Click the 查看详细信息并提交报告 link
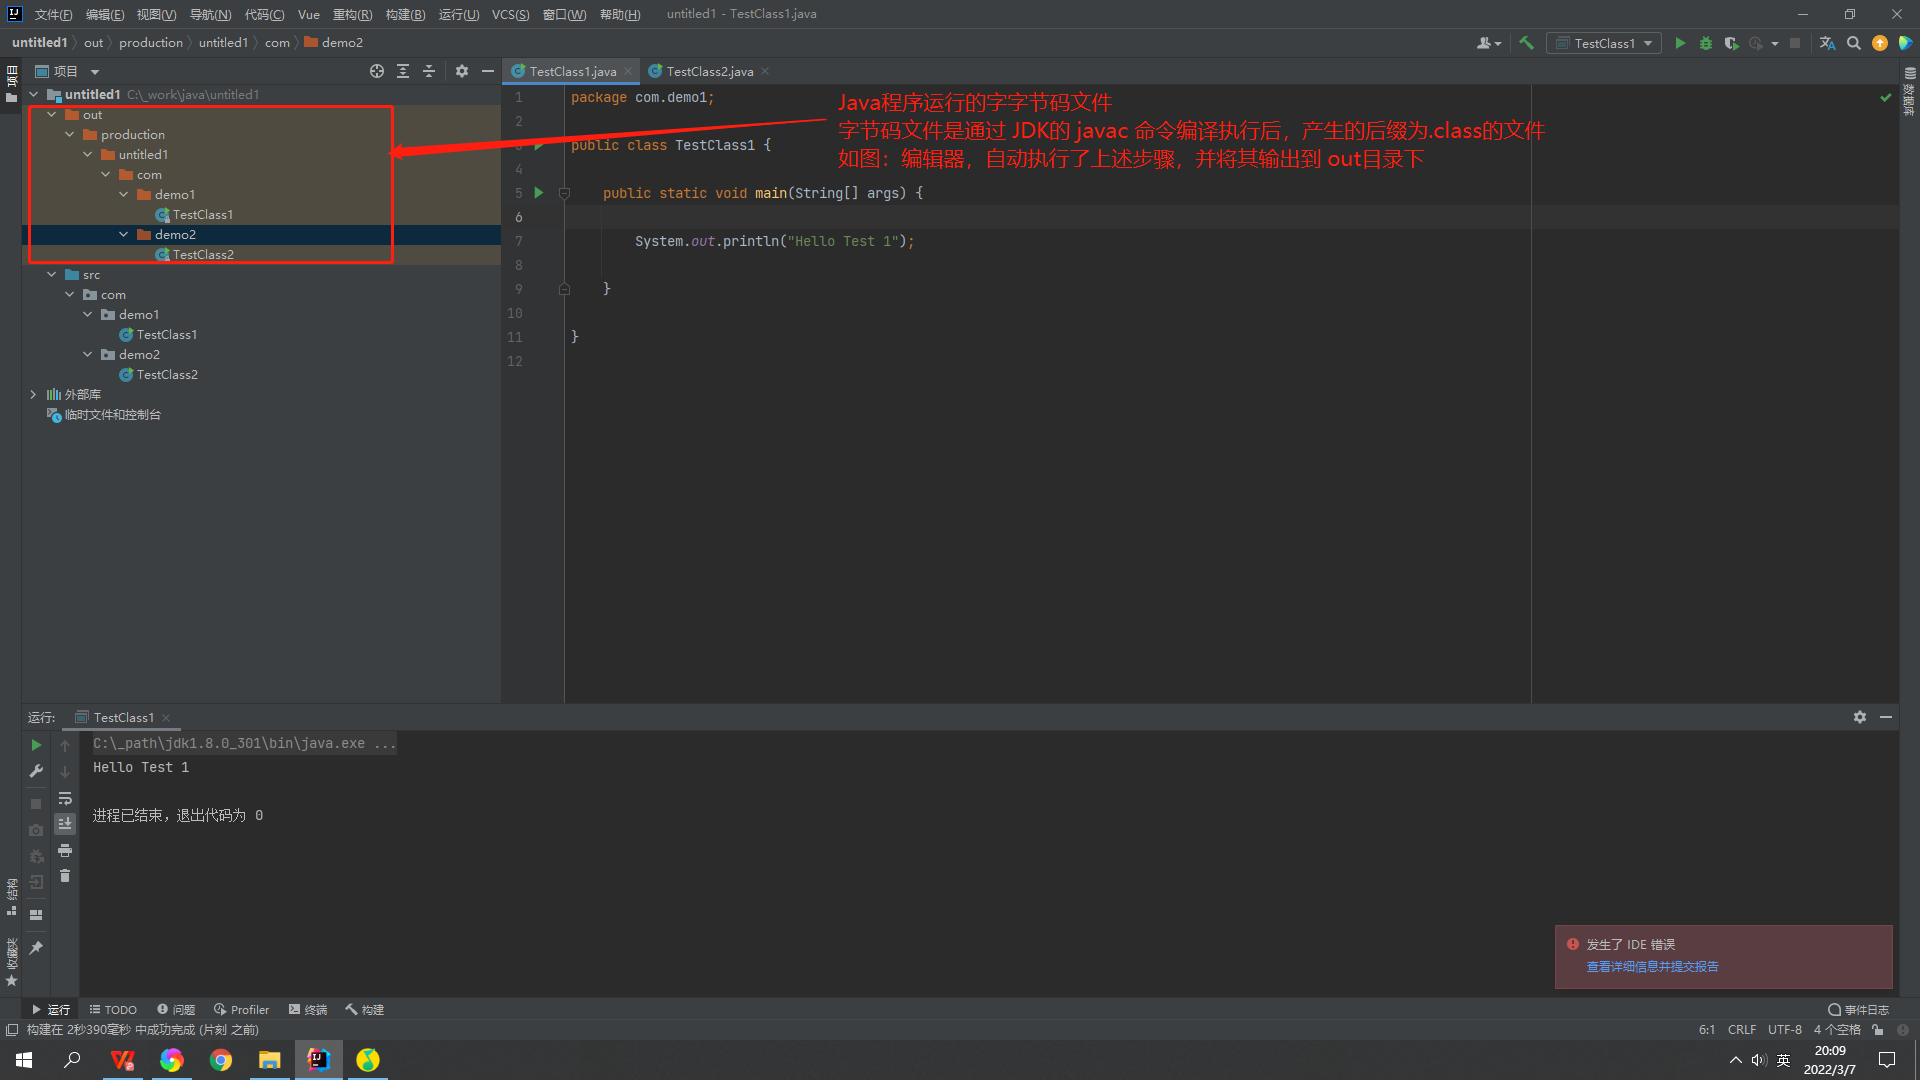The width and height of the screenshot is (1920, 1080). [x=1652, y=967]
